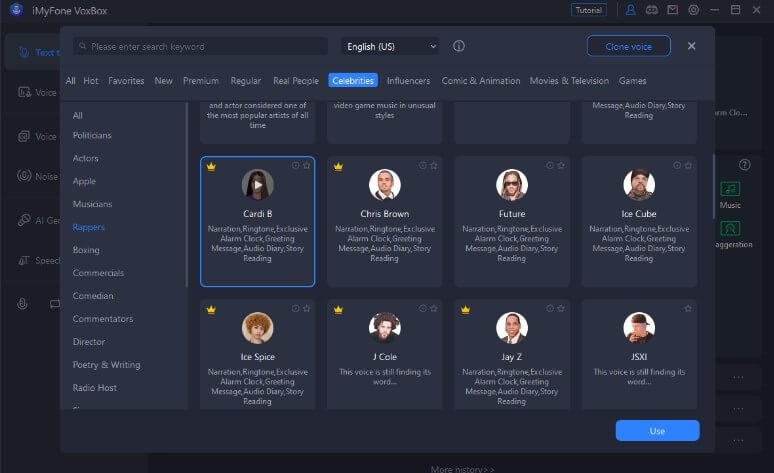
Task: Click the premium crown on Jay Z card
Action: pyautogui.click(x=465, y=310)
